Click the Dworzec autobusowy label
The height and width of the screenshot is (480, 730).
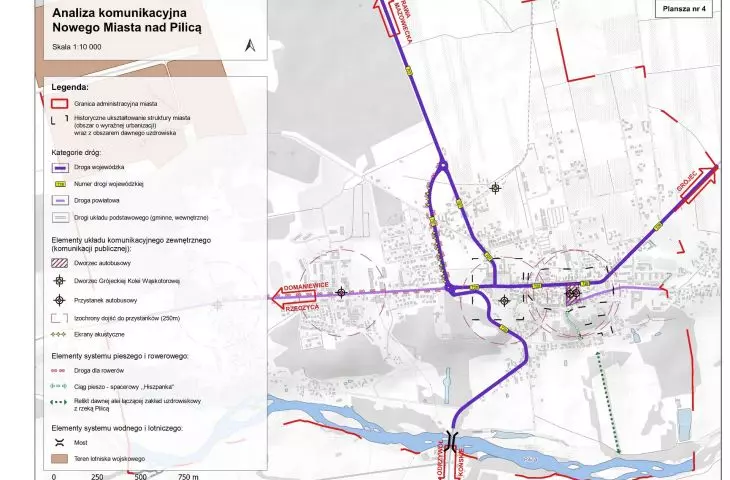102,263
